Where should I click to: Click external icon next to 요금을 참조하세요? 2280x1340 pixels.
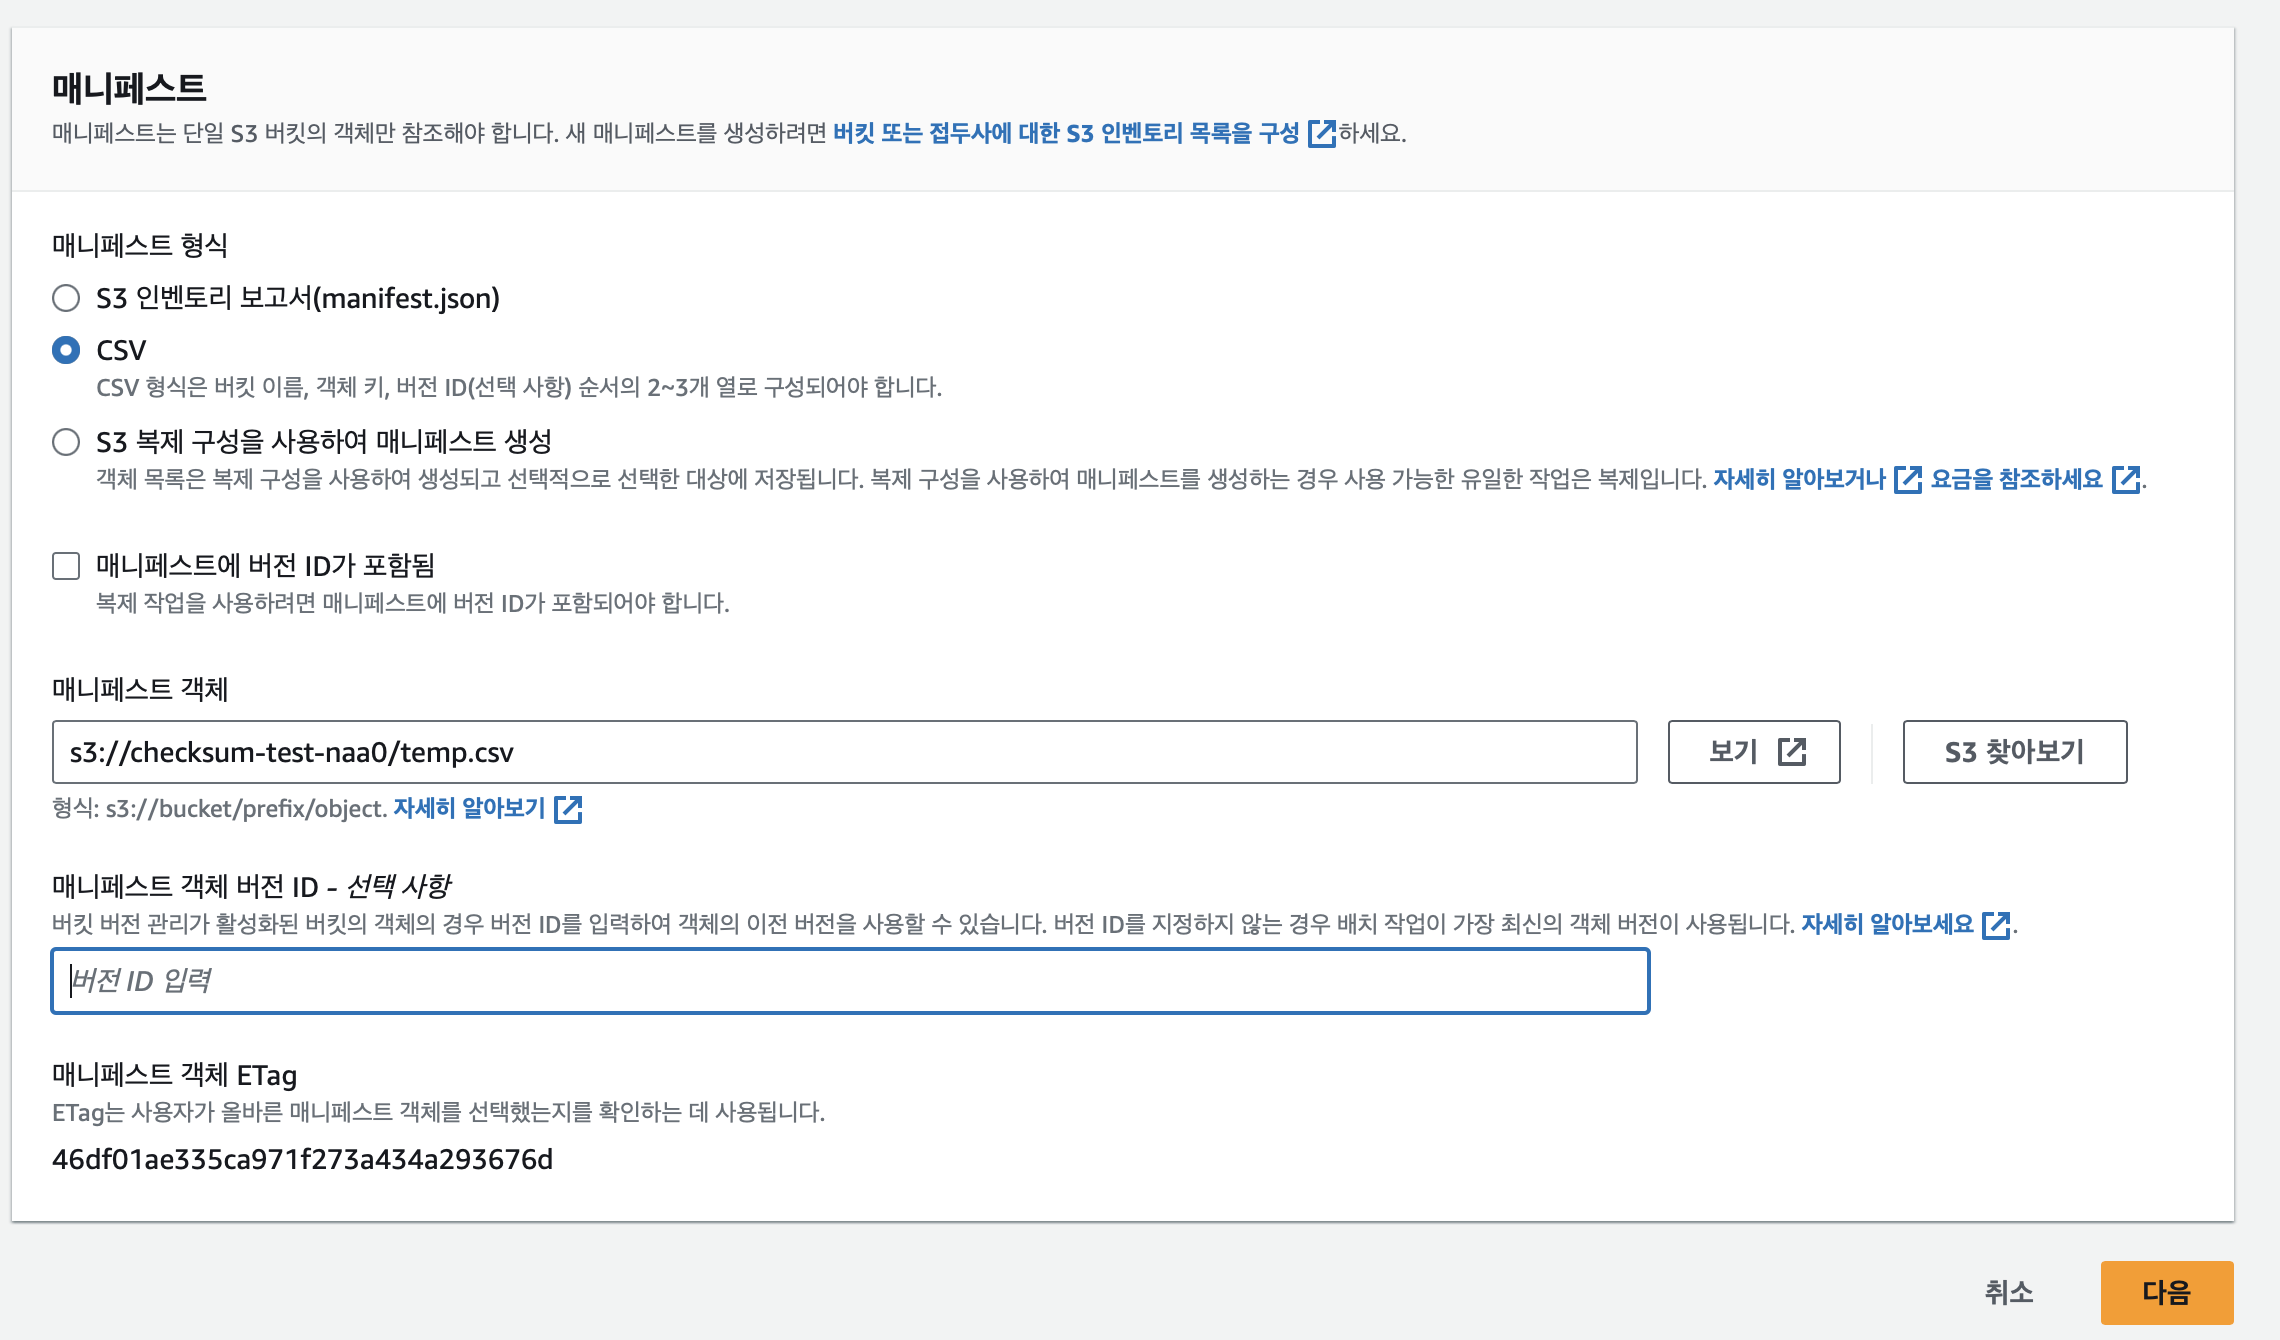point(2126,480)
